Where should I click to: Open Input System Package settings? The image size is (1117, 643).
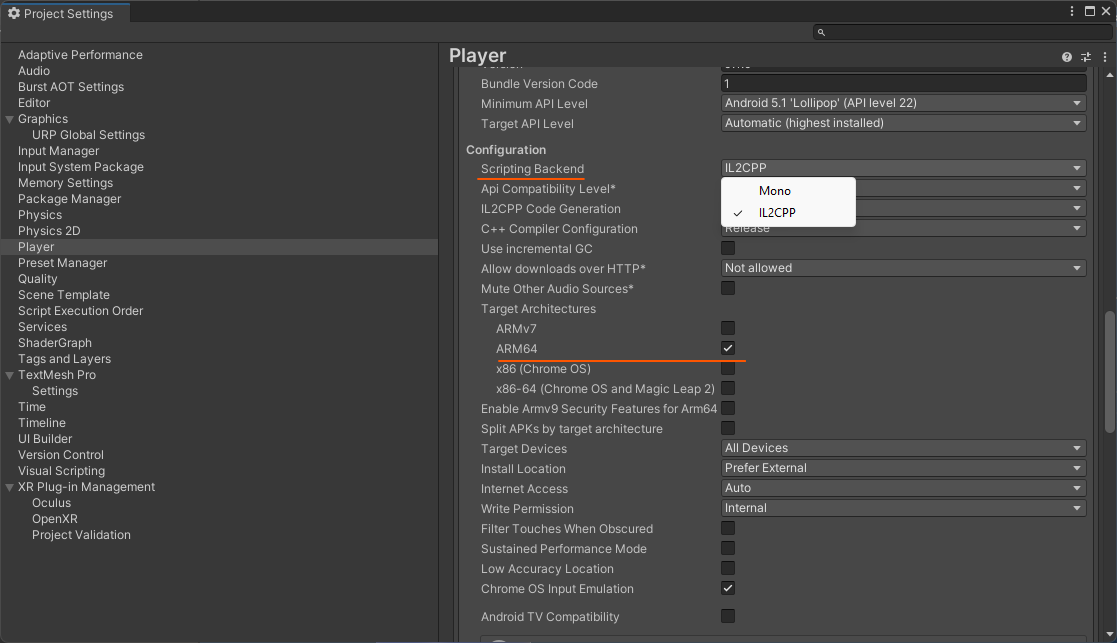[80, 167]
